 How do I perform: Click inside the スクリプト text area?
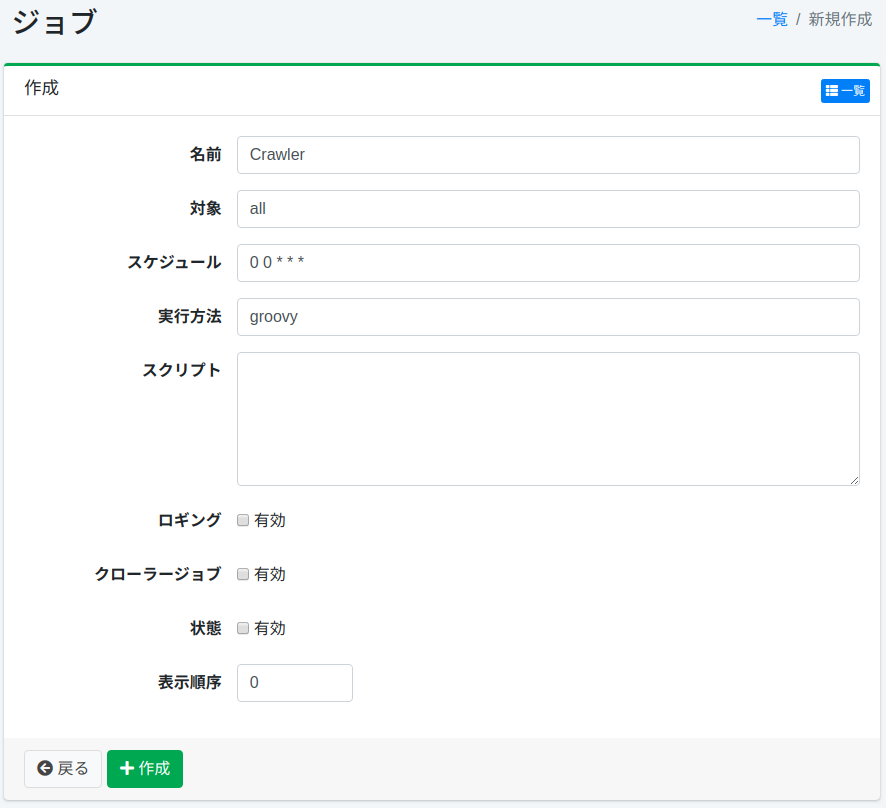click(x=548, y=419)
